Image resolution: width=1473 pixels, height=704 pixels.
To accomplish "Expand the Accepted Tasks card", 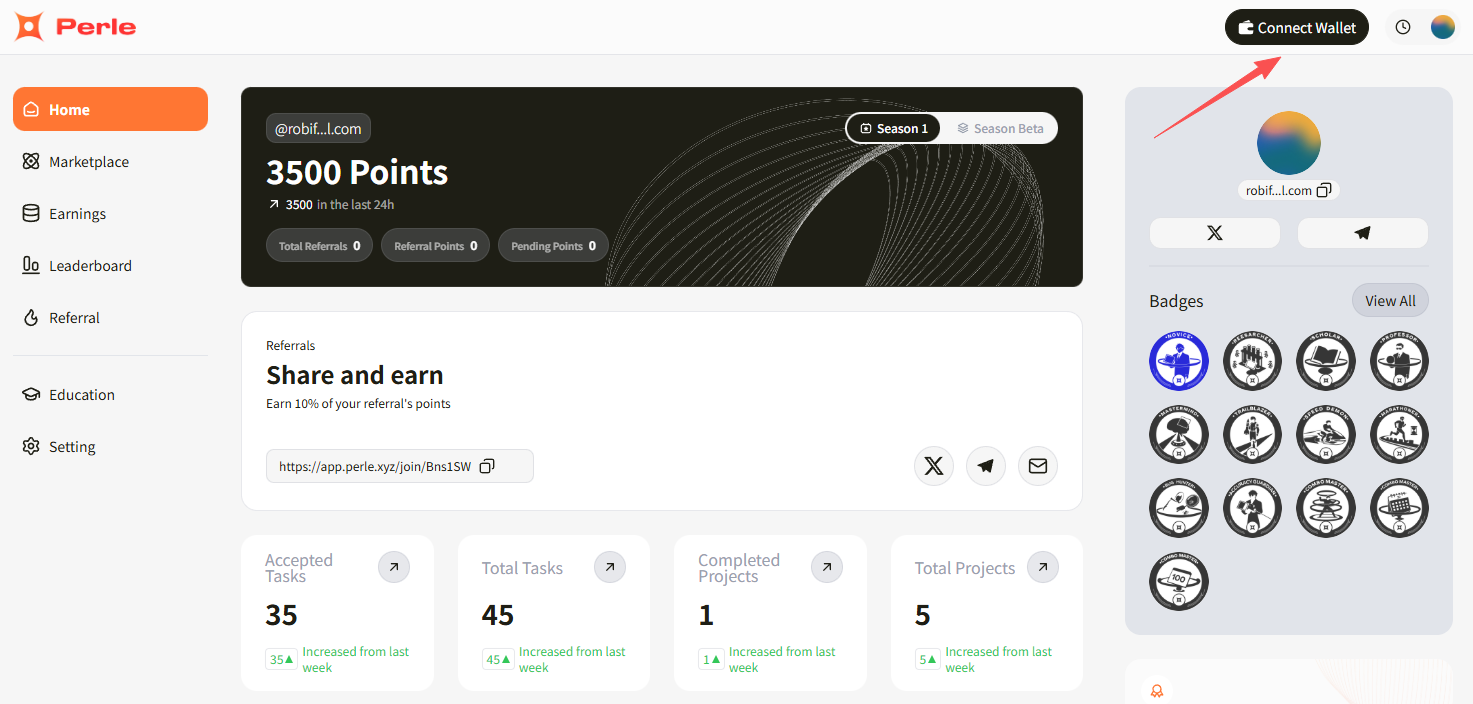I will tap(393, 567).
